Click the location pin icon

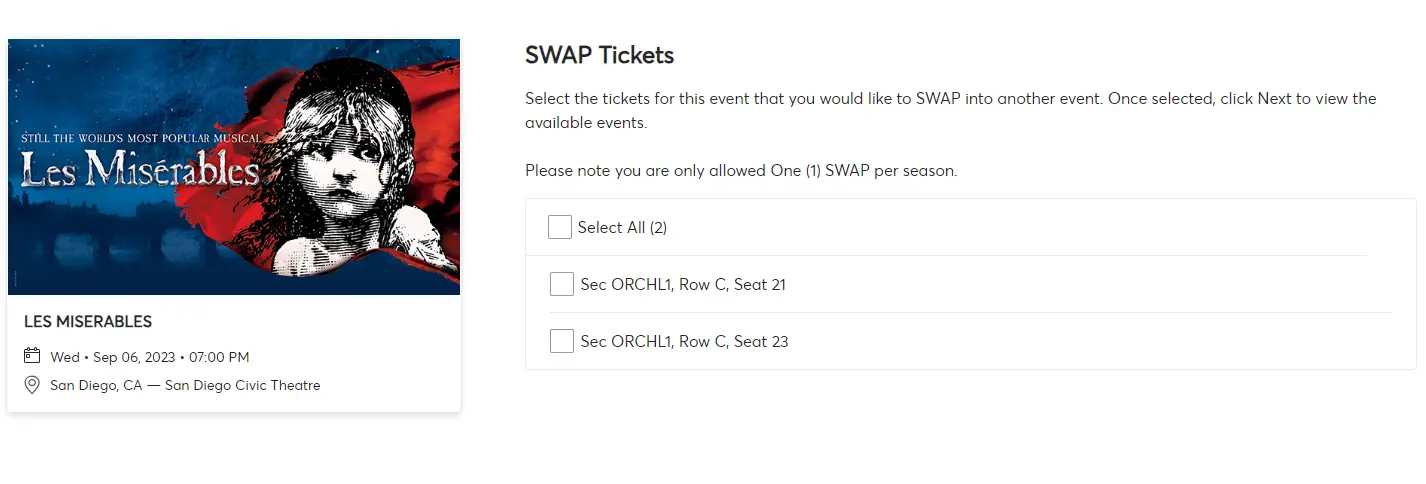(32, 385)
